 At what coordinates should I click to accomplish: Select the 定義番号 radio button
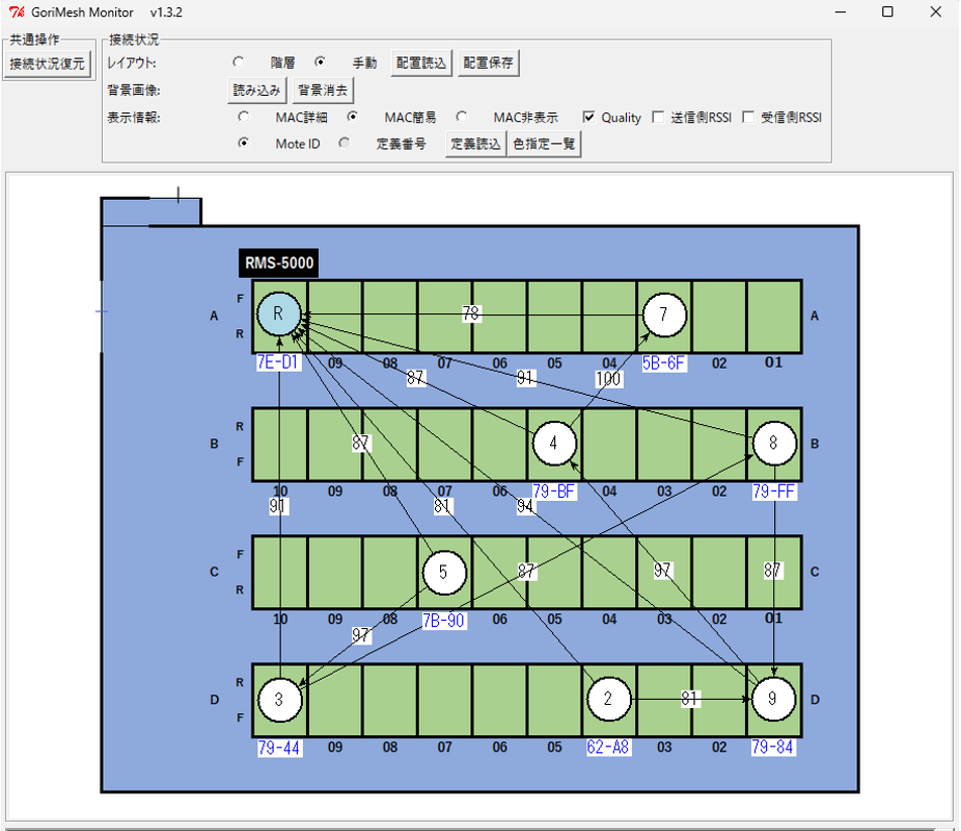[344, 143]
